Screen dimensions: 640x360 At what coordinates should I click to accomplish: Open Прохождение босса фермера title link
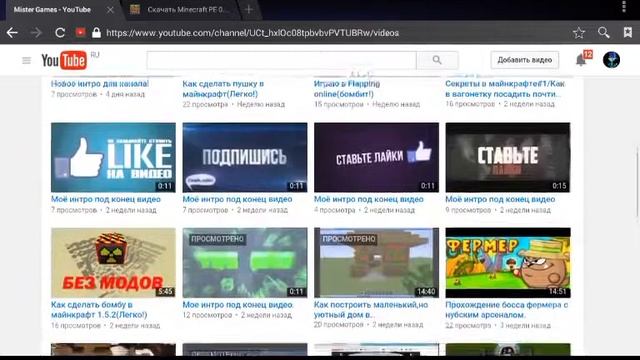tap(507, 309)
